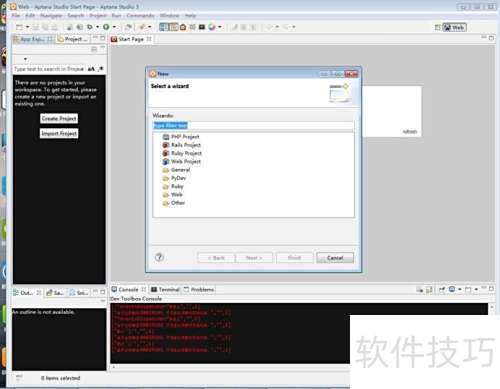The image size is (500, 389).
Task: Open the File menu
Action: [16, 15]
